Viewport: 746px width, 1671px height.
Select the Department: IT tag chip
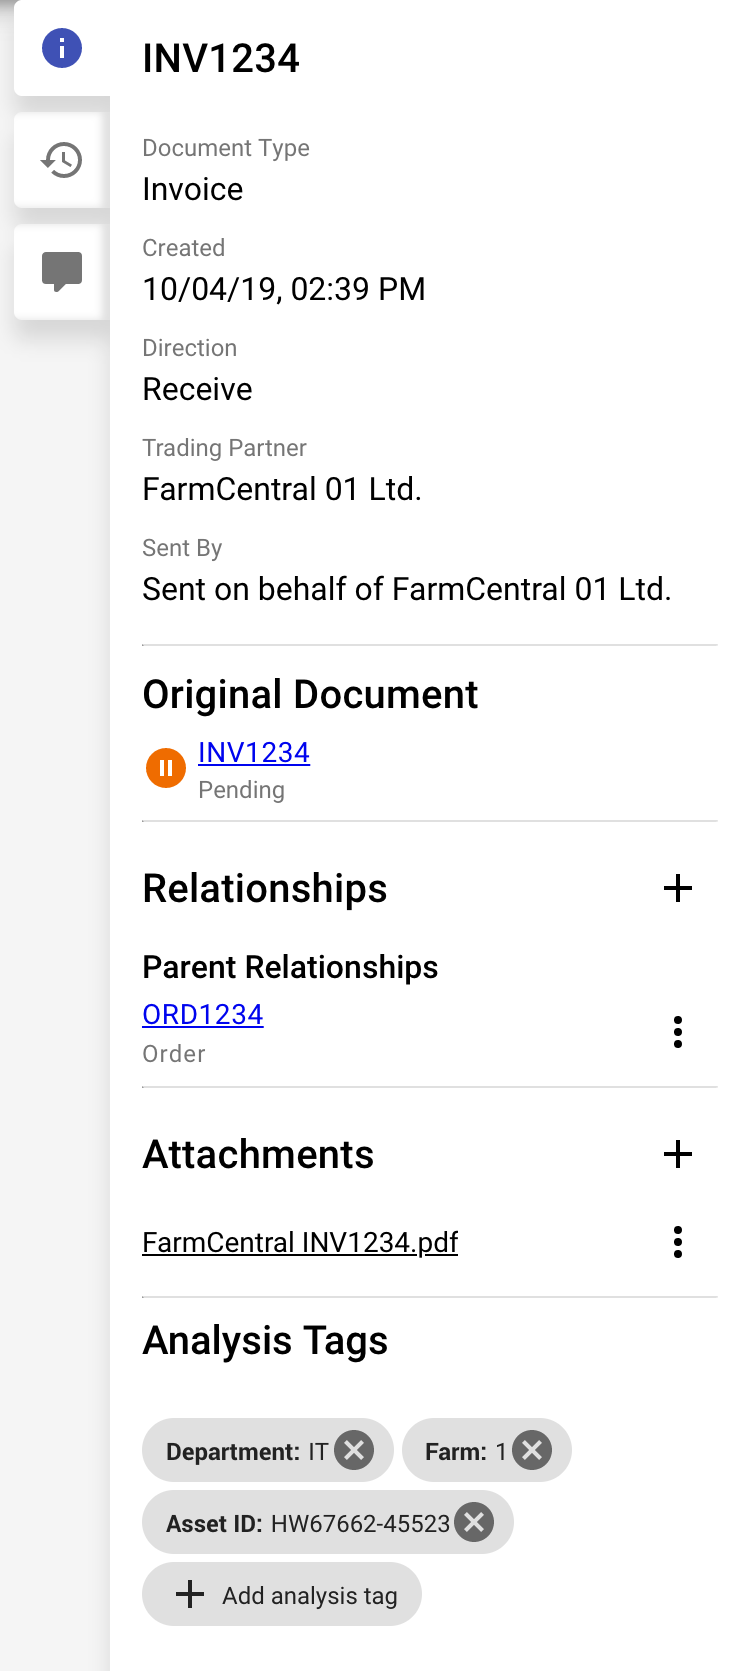click(x=245, y=1451)
